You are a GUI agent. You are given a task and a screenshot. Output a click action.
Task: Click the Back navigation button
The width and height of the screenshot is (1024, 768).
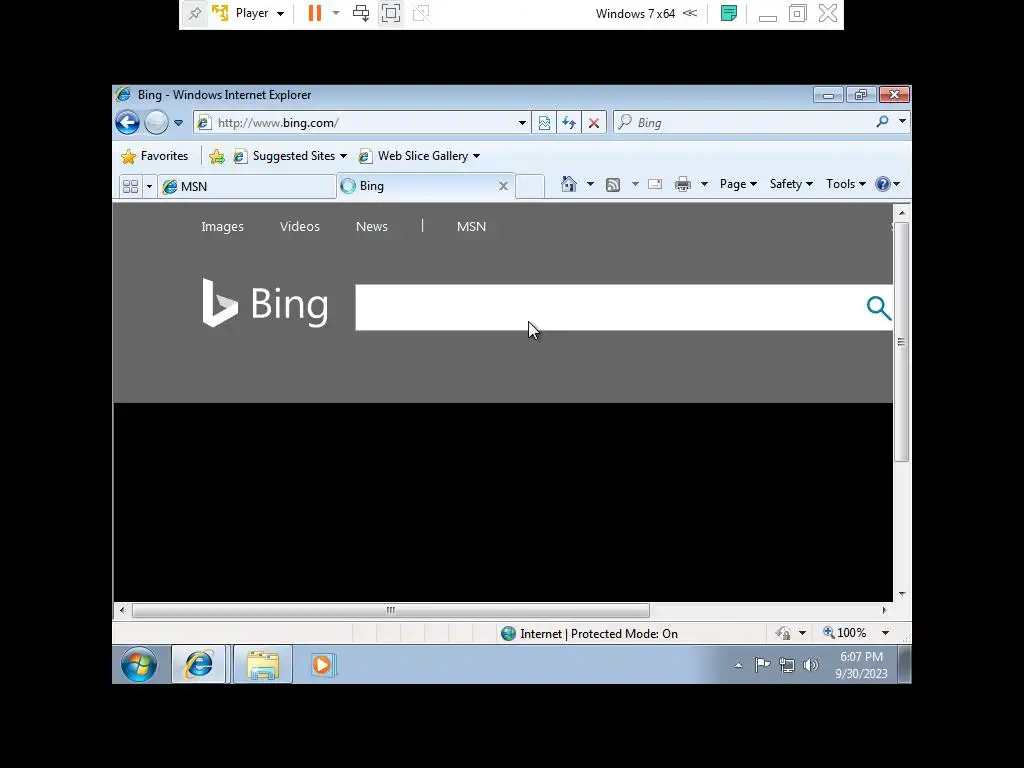[x=127, y=122]
